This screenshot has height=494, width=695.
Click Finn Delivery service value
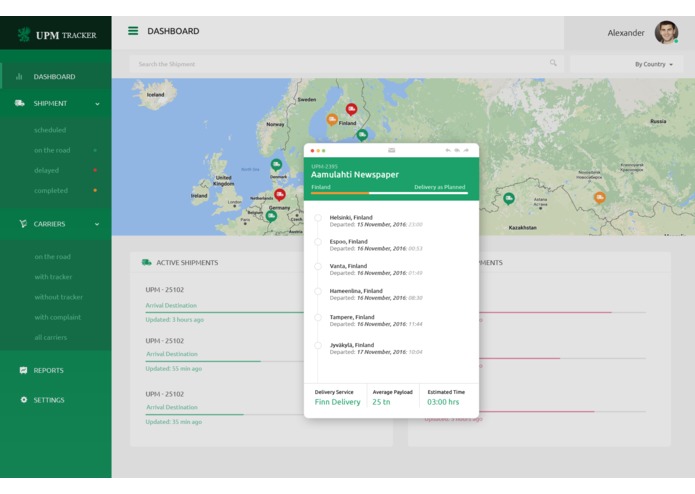[337, 402]
